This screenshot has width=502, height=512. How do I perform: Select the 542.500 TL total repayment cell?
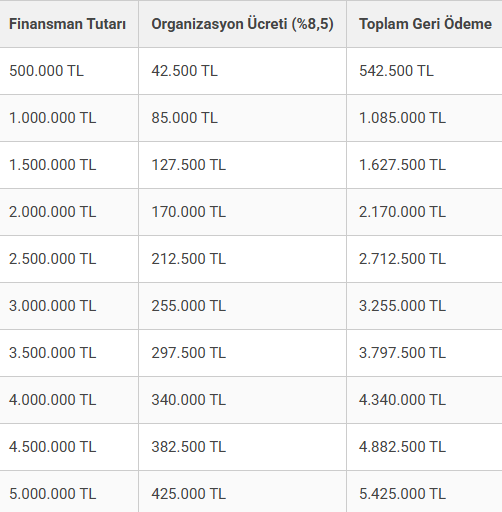425,71
